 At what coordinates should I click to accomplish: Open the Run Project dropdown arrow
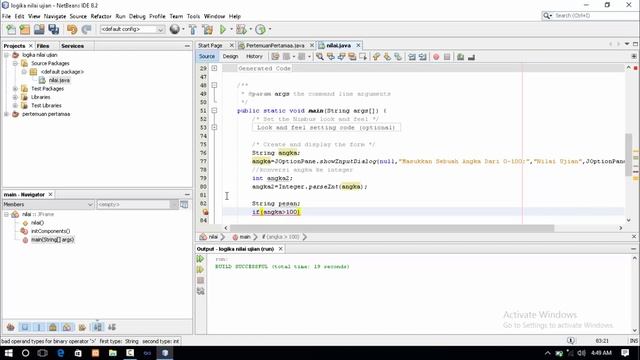pyautogui.click(x=231, y=29)
